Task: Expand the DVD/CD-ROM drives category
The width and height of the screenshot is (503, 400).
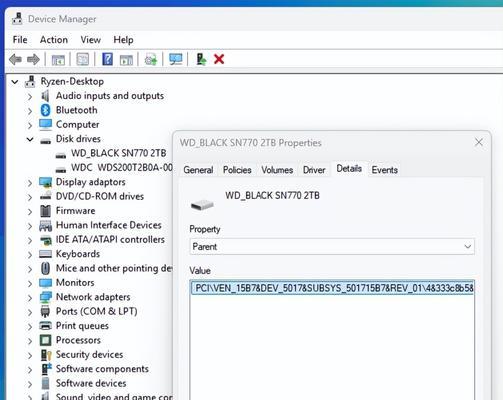Action: [x=30, y=197]
